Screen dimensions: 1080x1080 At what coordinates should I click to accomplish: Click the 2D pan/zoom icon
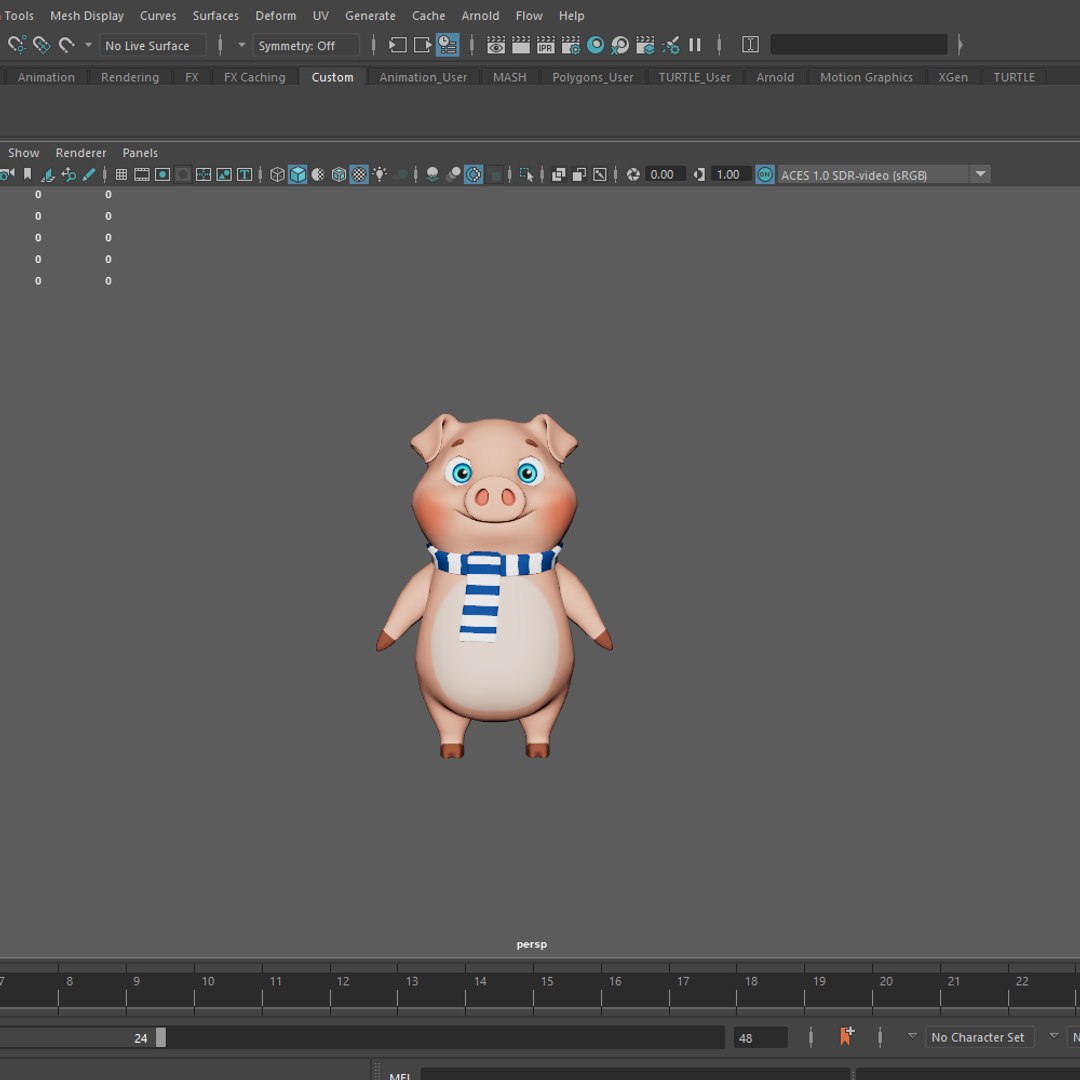68,174
